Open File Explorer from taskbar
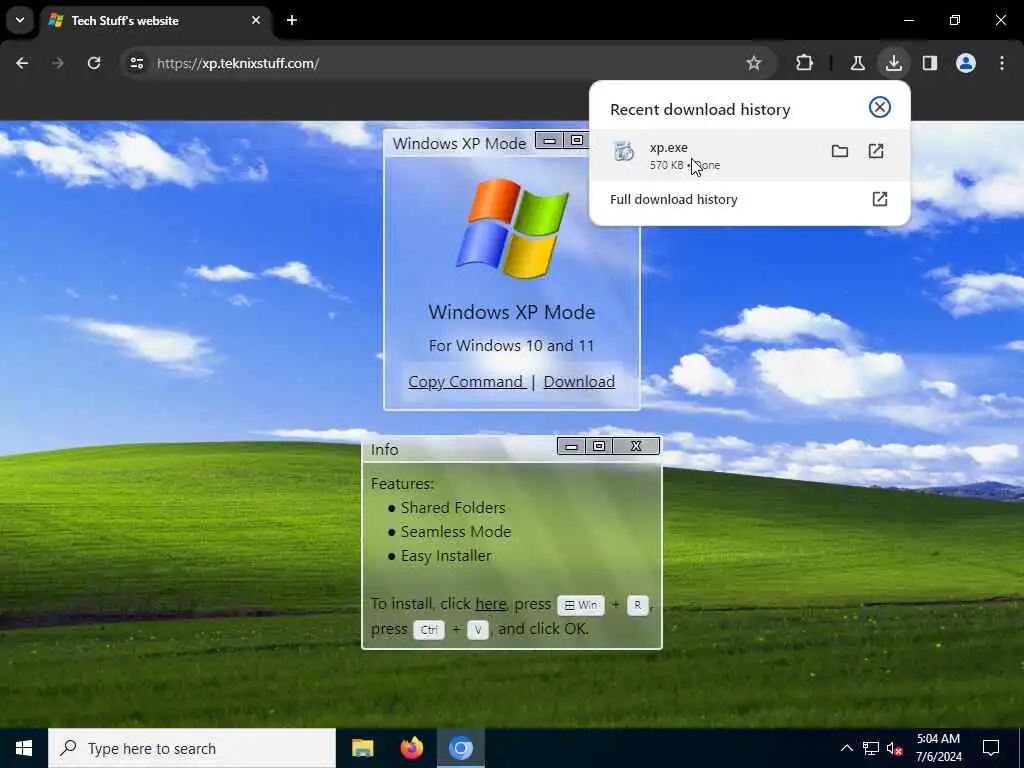 click(x=362, y=748)
